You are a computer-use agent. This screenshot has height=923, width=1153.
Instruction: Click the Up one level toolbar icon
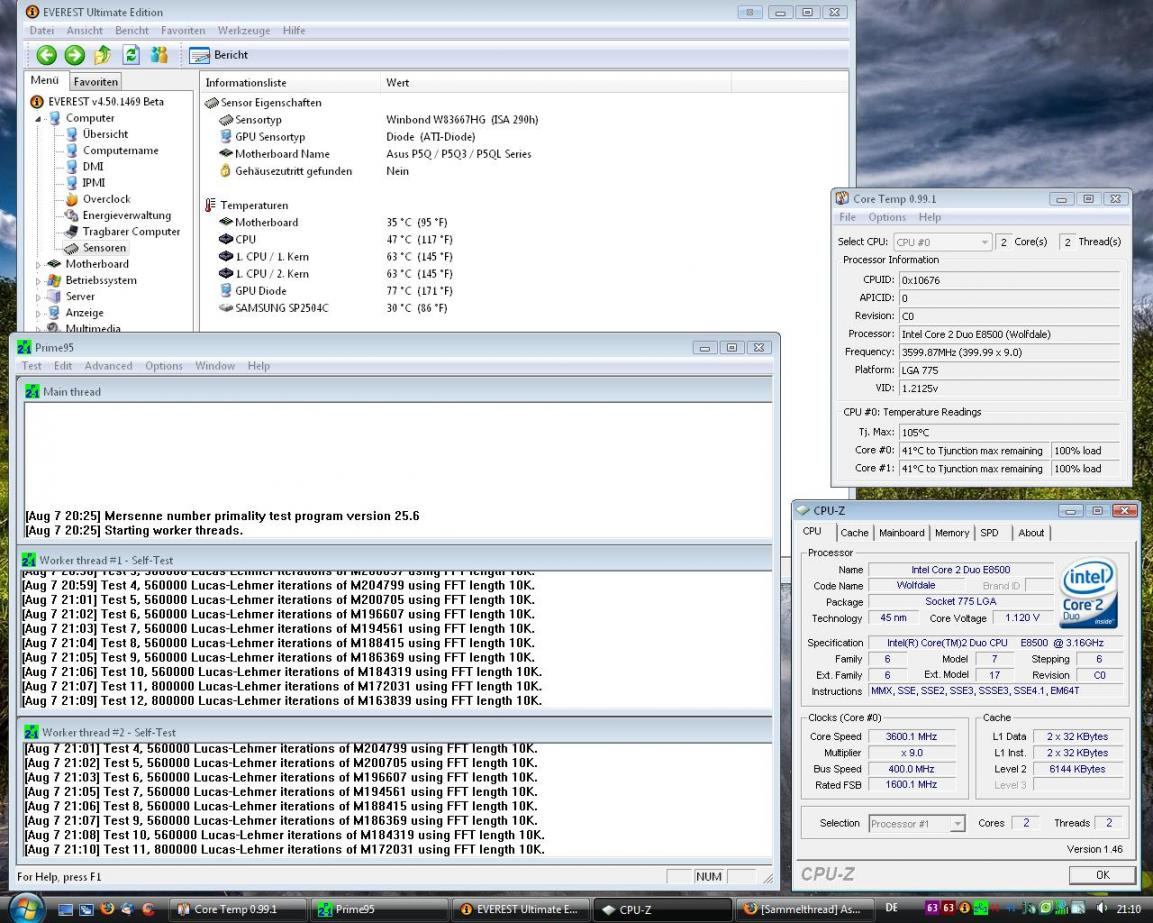pyautogui.click(x=103, y=55)
